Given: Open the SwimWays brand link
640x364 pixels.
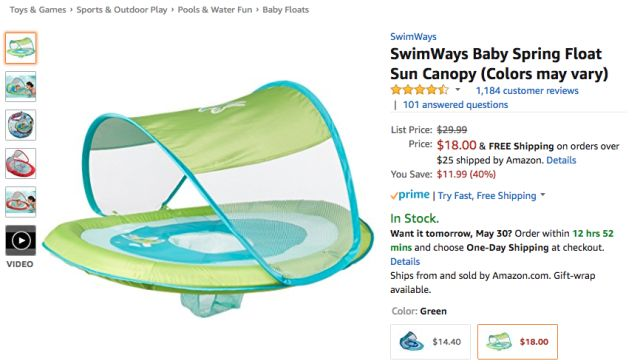Looking at the screenshot, I should tap(413, 36).
